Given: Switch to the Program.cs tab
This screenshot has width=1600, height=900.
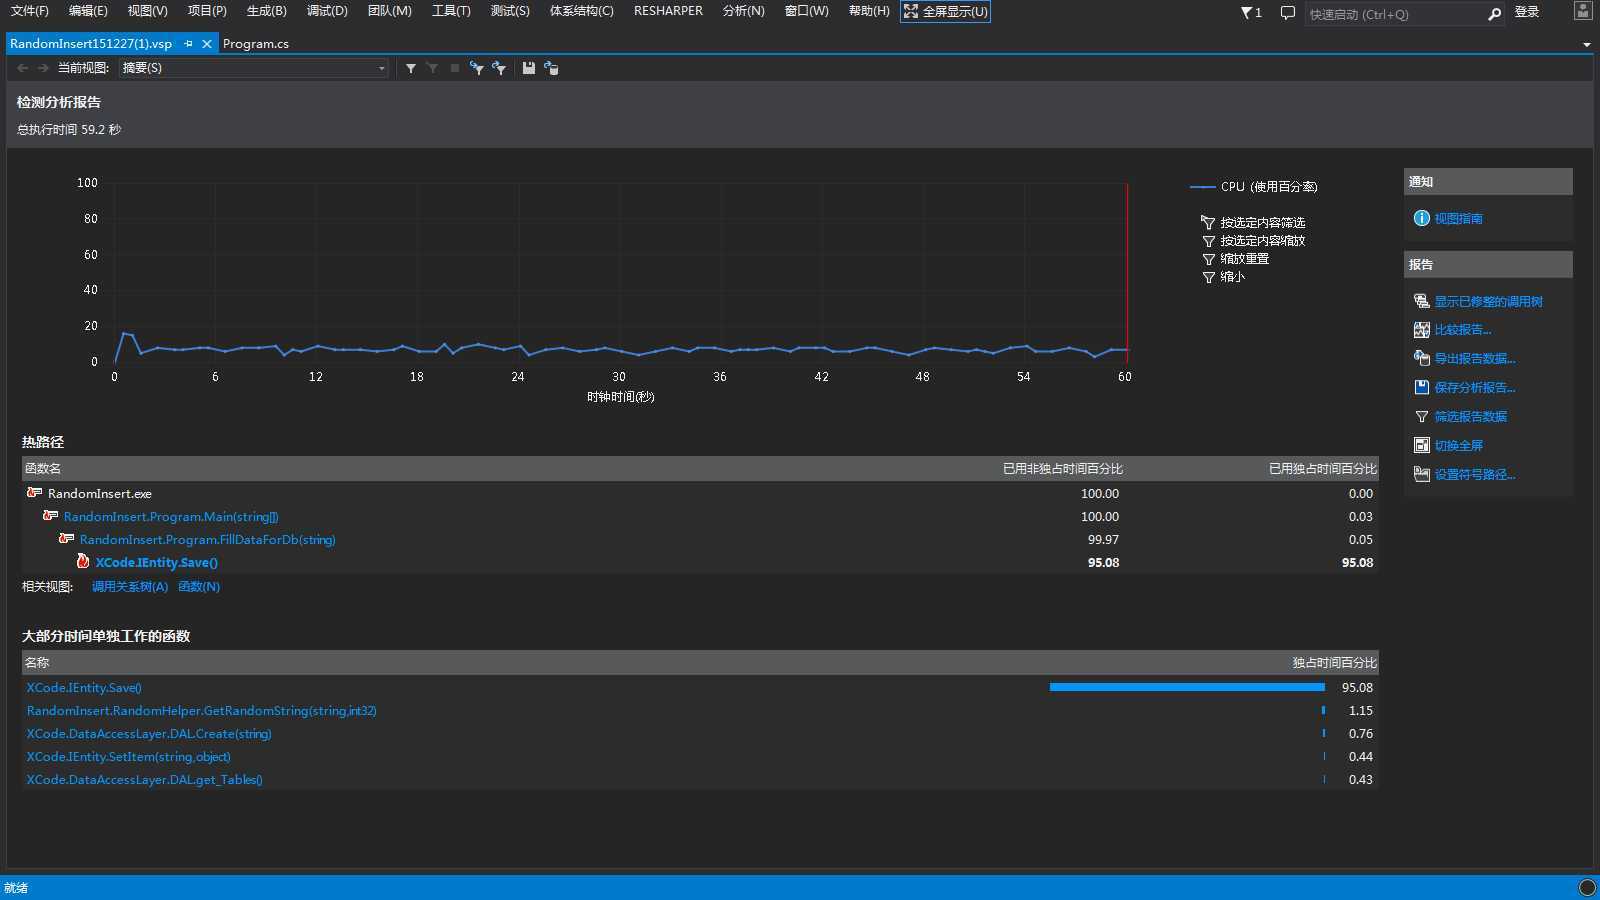Looking at the screenshot, I should tap(256, 44).
